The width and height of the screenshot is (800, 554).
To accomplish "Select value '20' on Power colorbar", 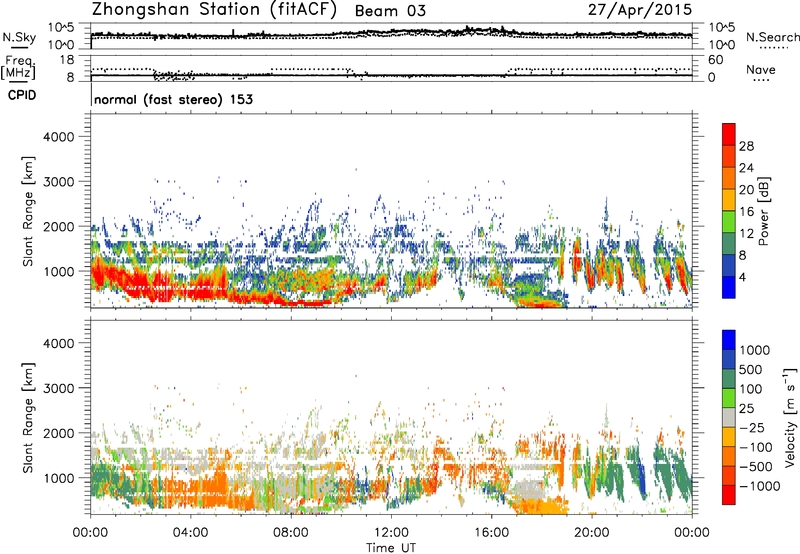I will pyautogui.click(x=746, y=190).
